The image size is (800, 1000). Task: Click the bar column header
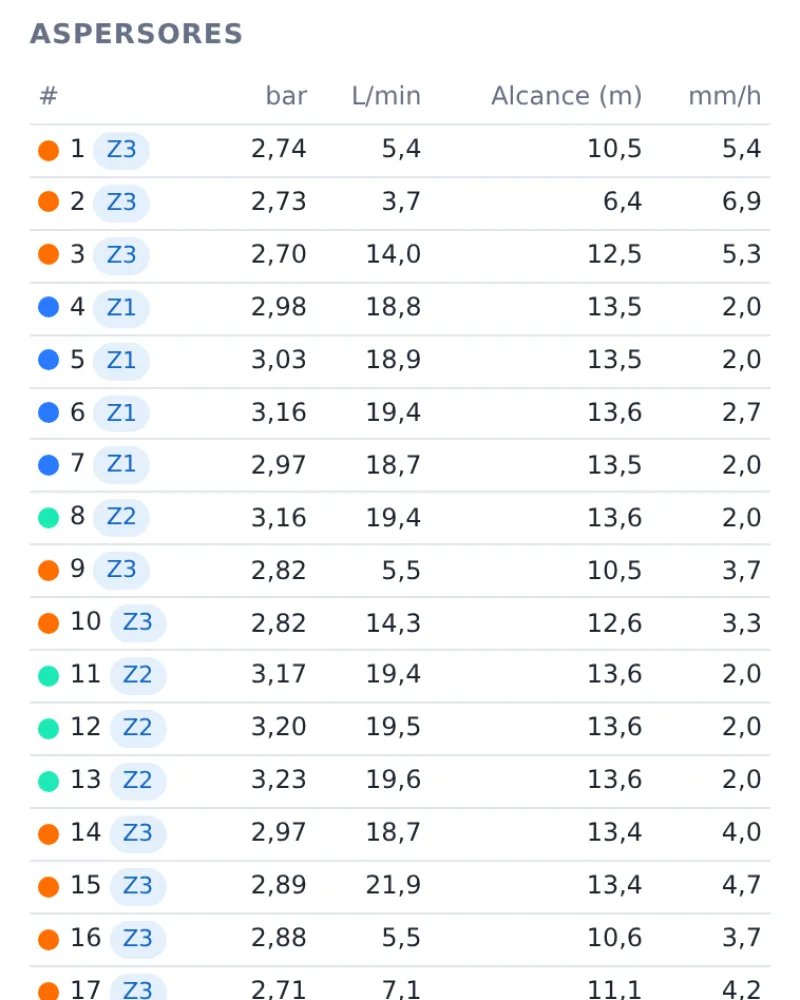tap(286, 96)
